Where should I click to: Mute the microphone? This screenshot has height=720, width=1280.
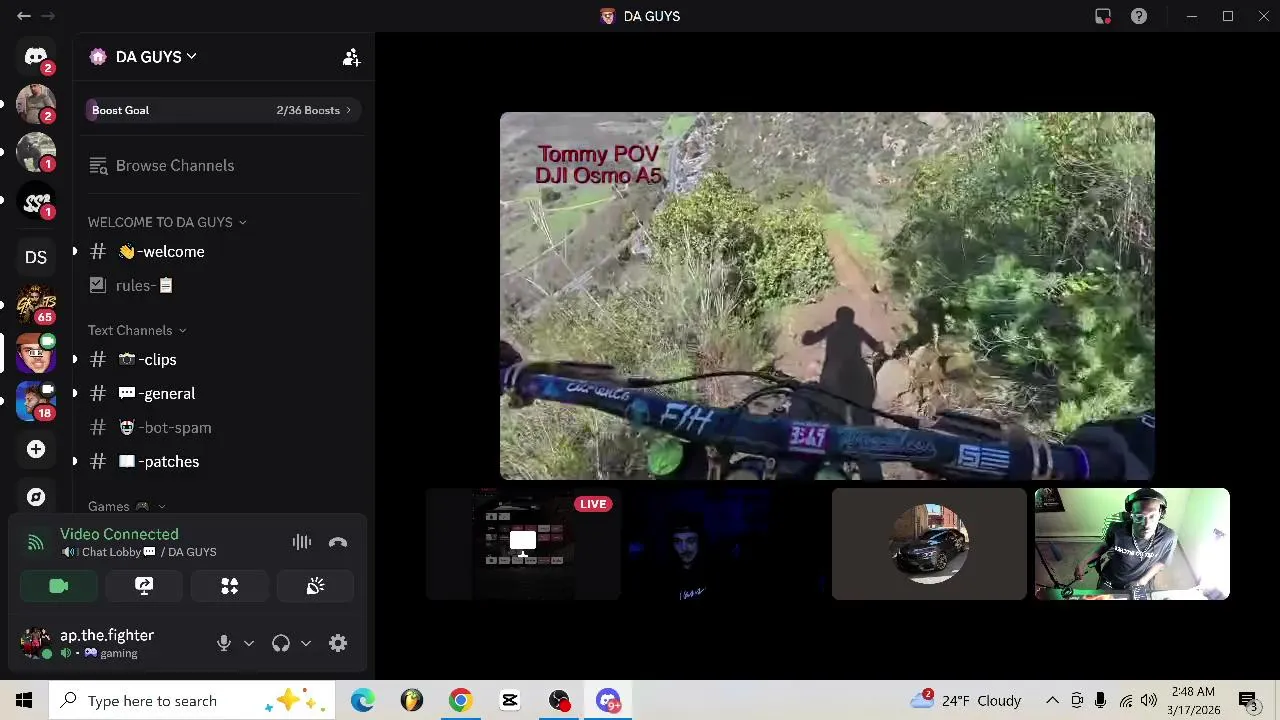tap(224, 643)
